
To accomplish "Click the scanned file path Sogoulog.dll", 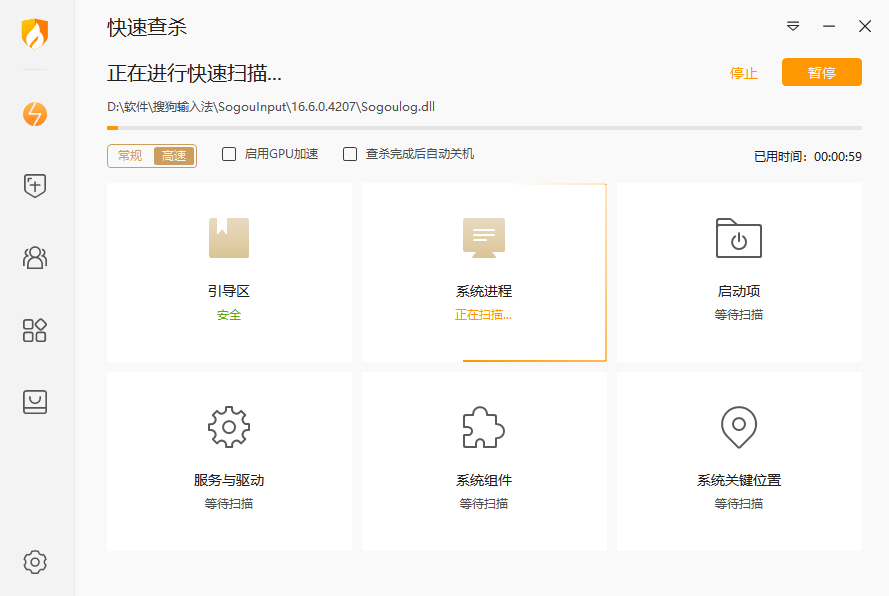I will pos(271,107).
